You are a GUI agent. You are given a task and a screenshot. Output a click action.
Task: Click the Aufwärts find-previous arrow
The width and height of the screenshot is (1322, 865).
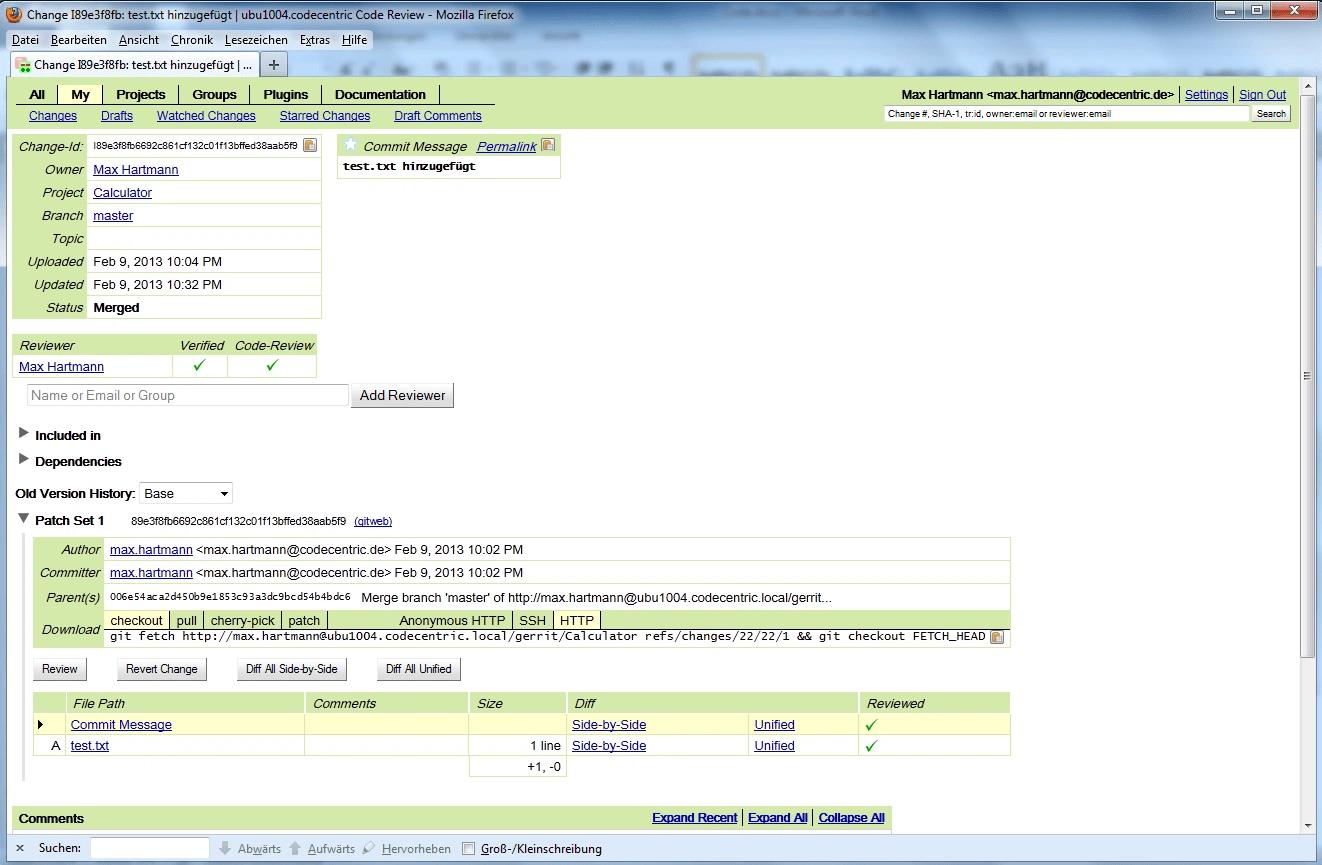[295, 848]
